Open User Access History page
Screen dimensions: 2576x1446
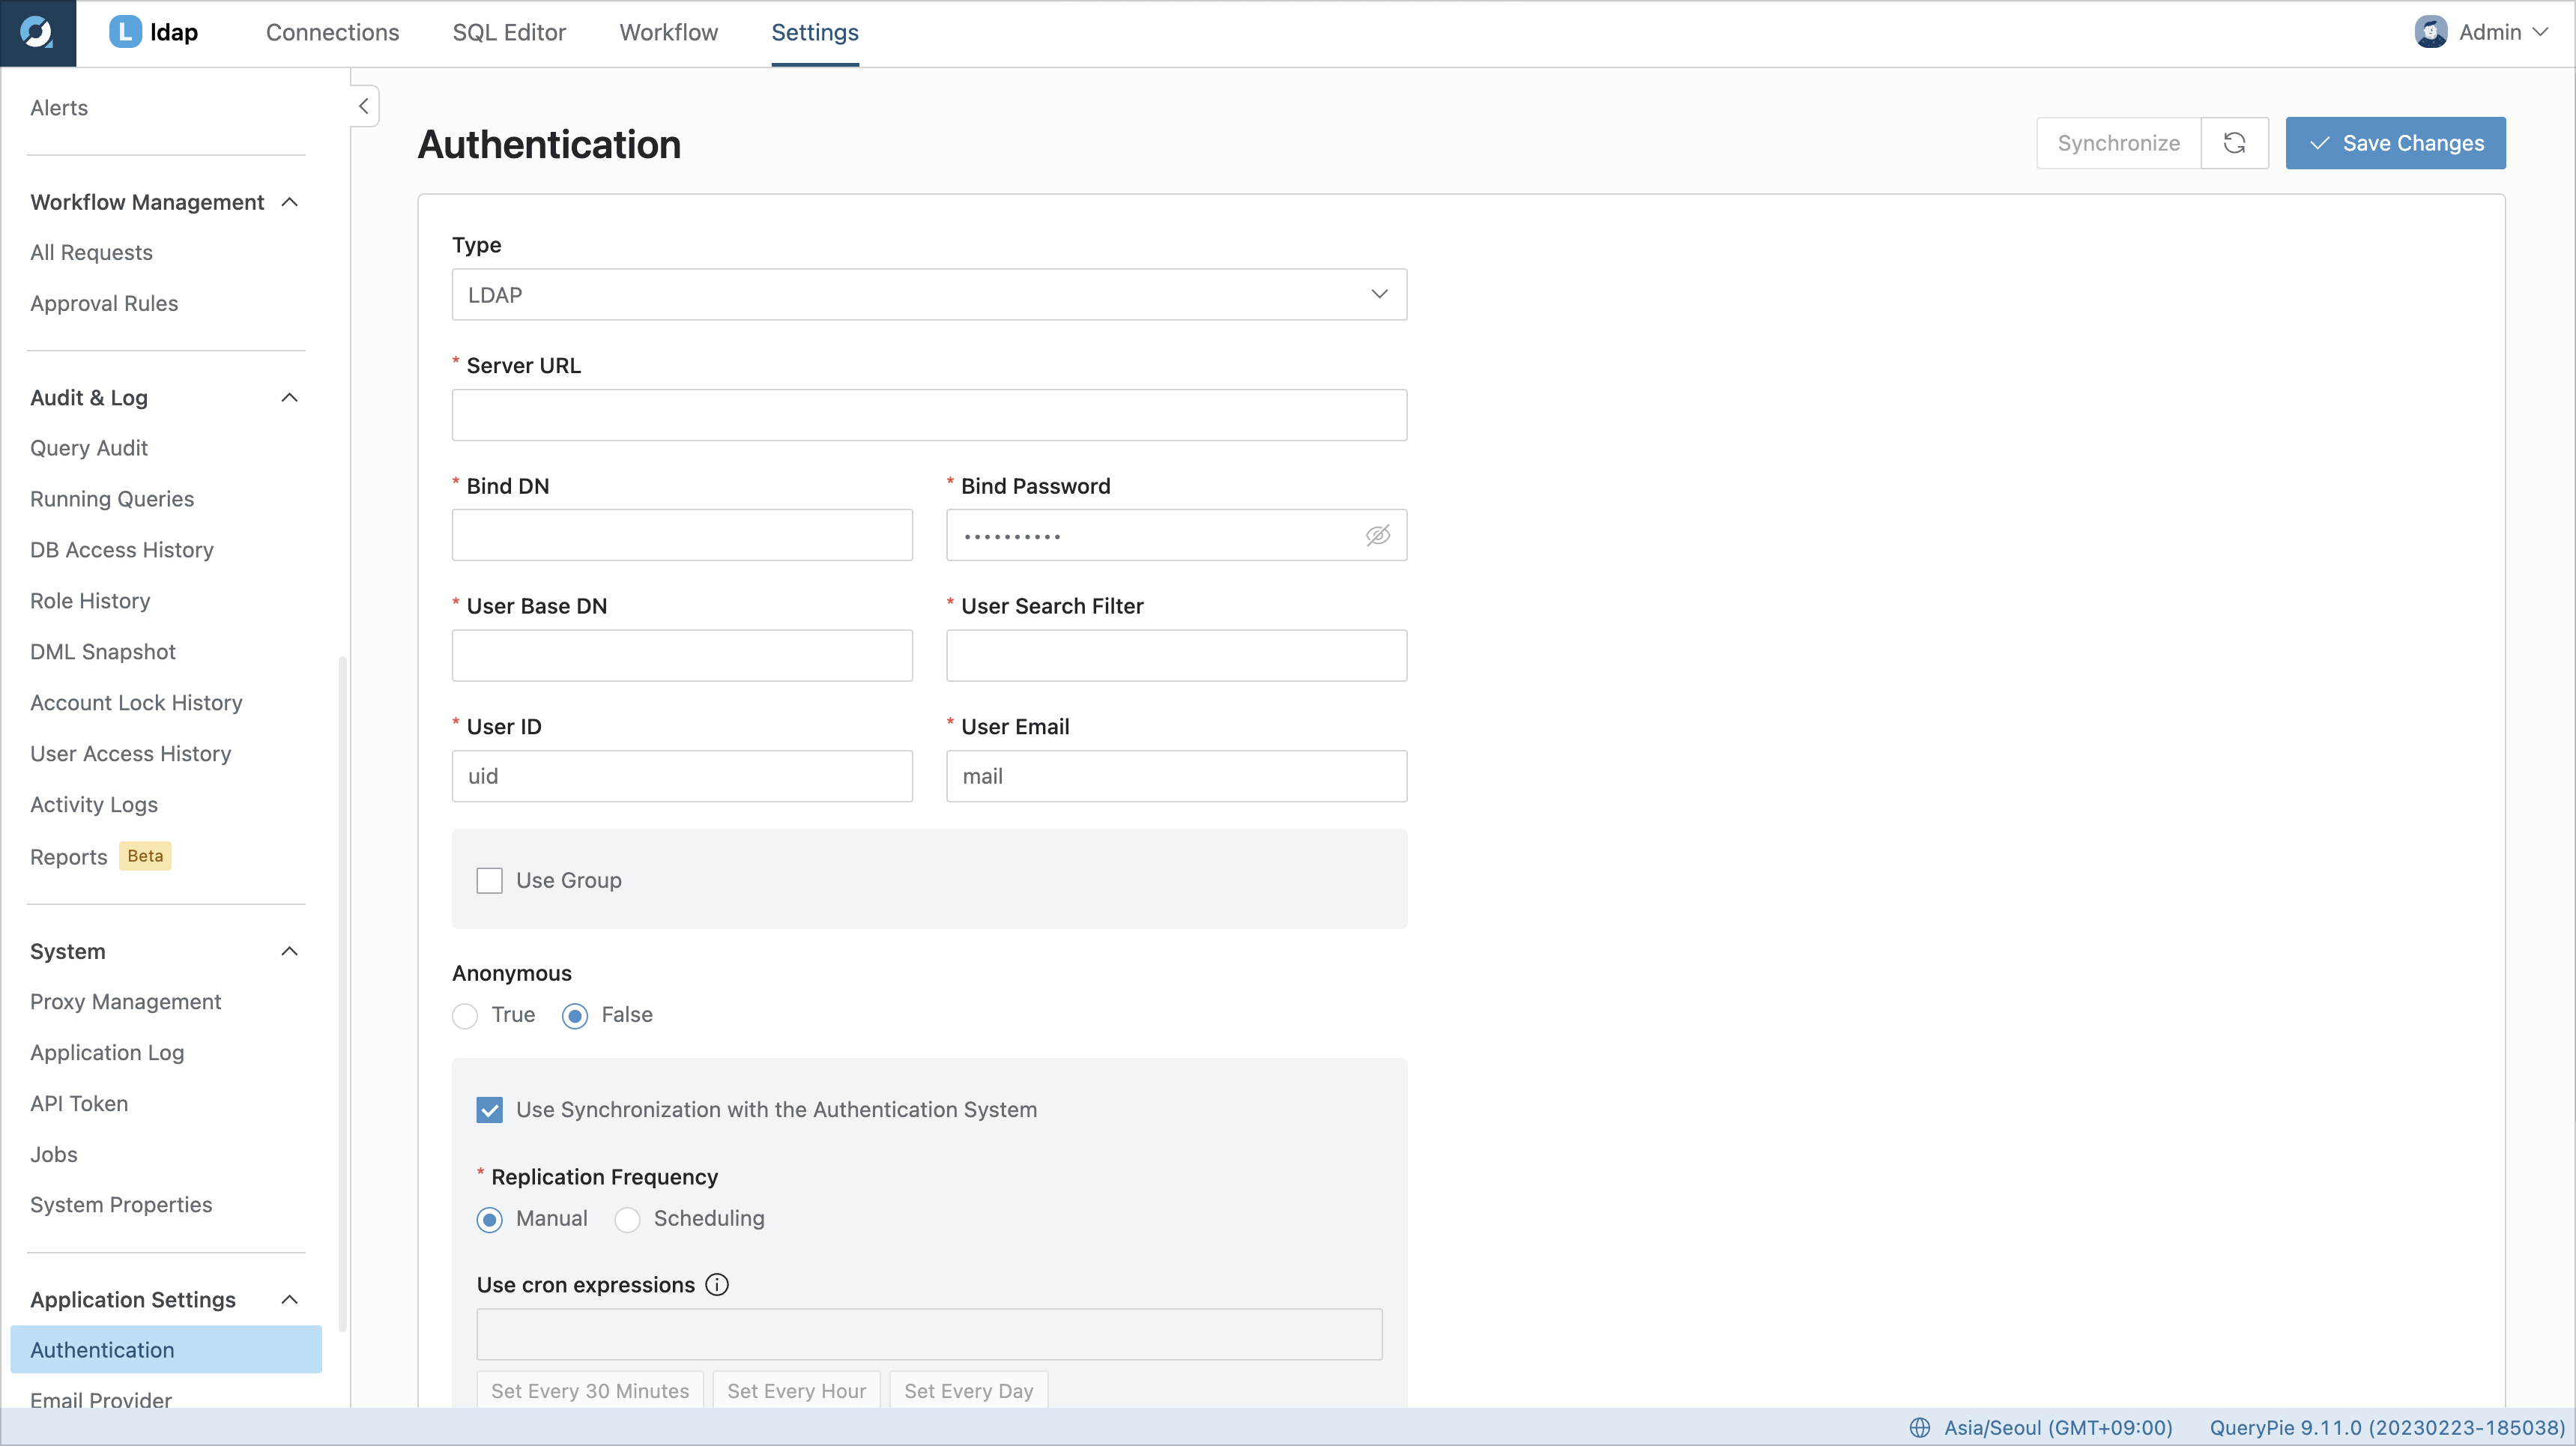pyautogui.click(x=131, y=754)
